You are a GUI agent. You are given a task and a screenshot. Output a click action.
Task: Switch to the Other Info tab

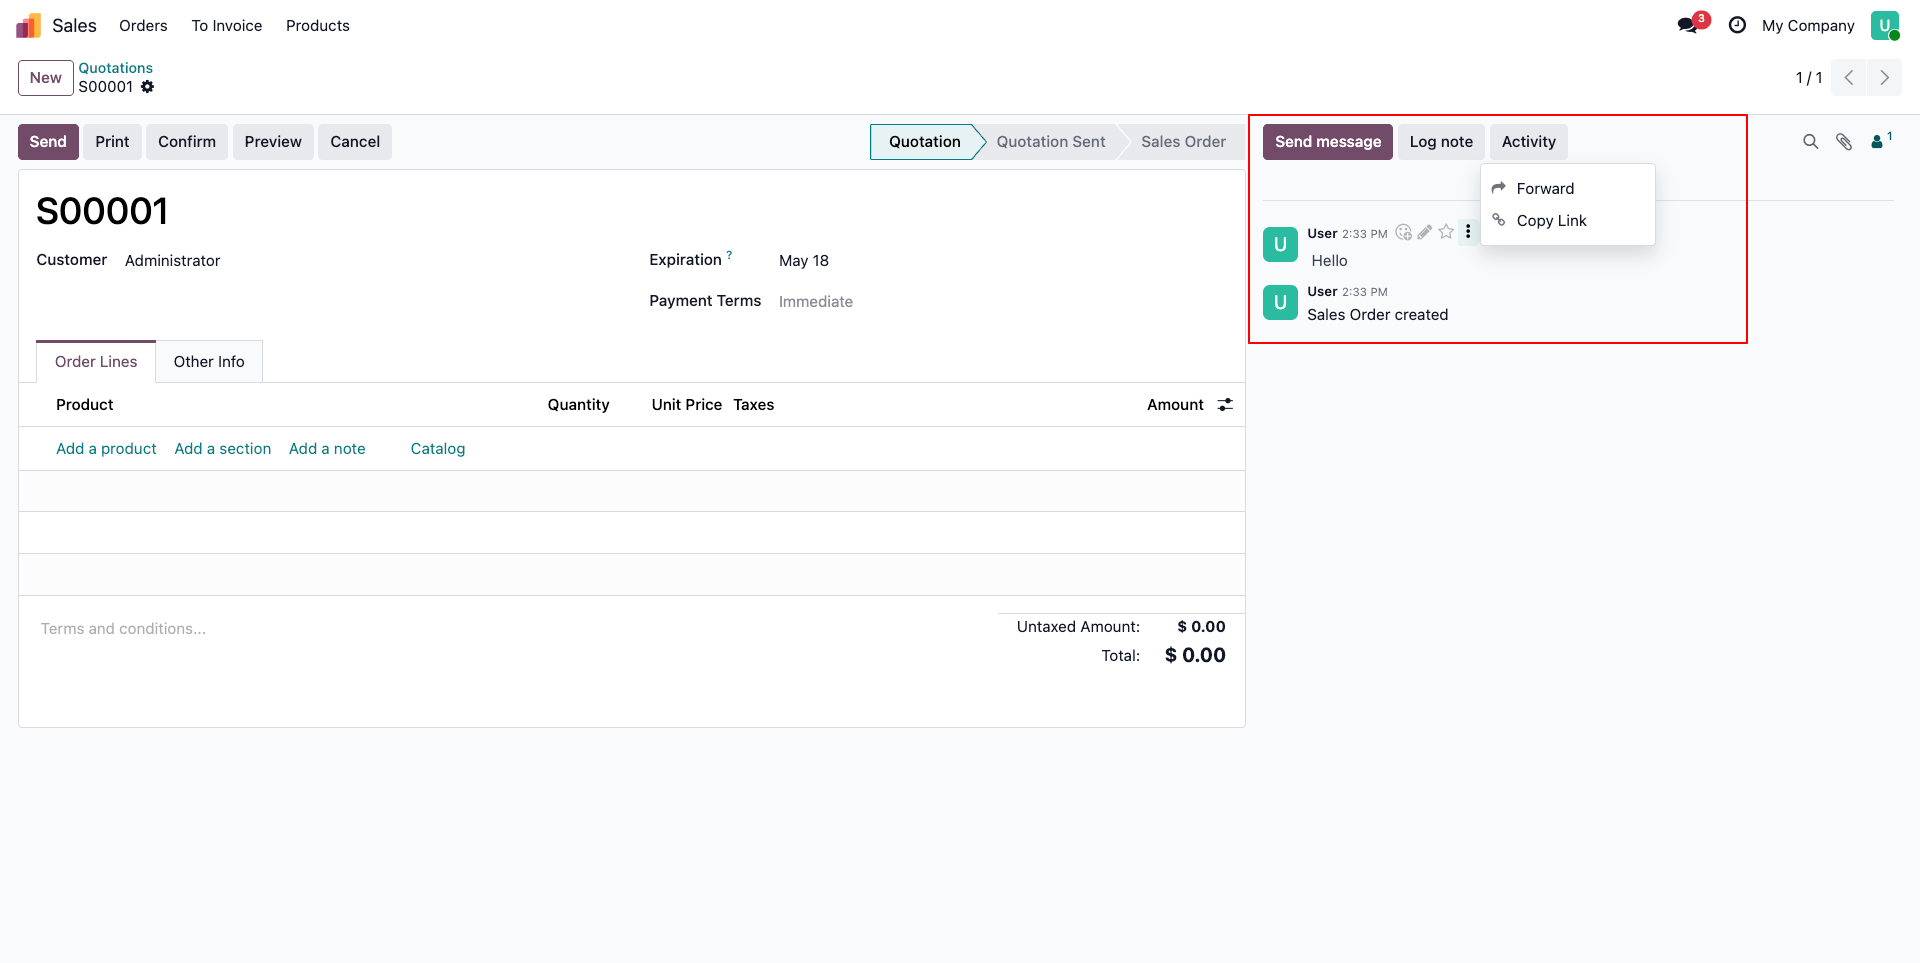(x=209, y=362)
